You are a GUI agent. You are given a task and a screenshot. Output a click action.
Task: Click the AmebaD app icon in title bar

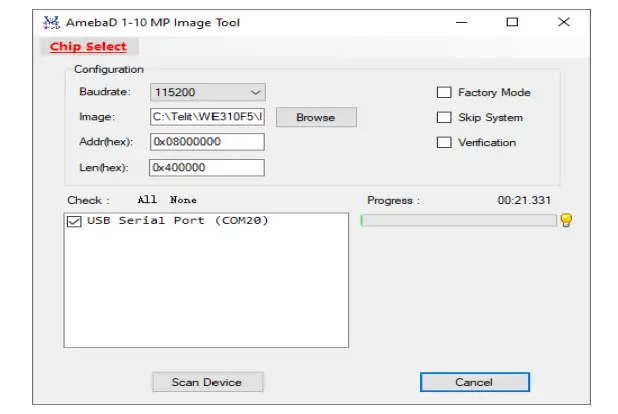[x=51, y=22]
